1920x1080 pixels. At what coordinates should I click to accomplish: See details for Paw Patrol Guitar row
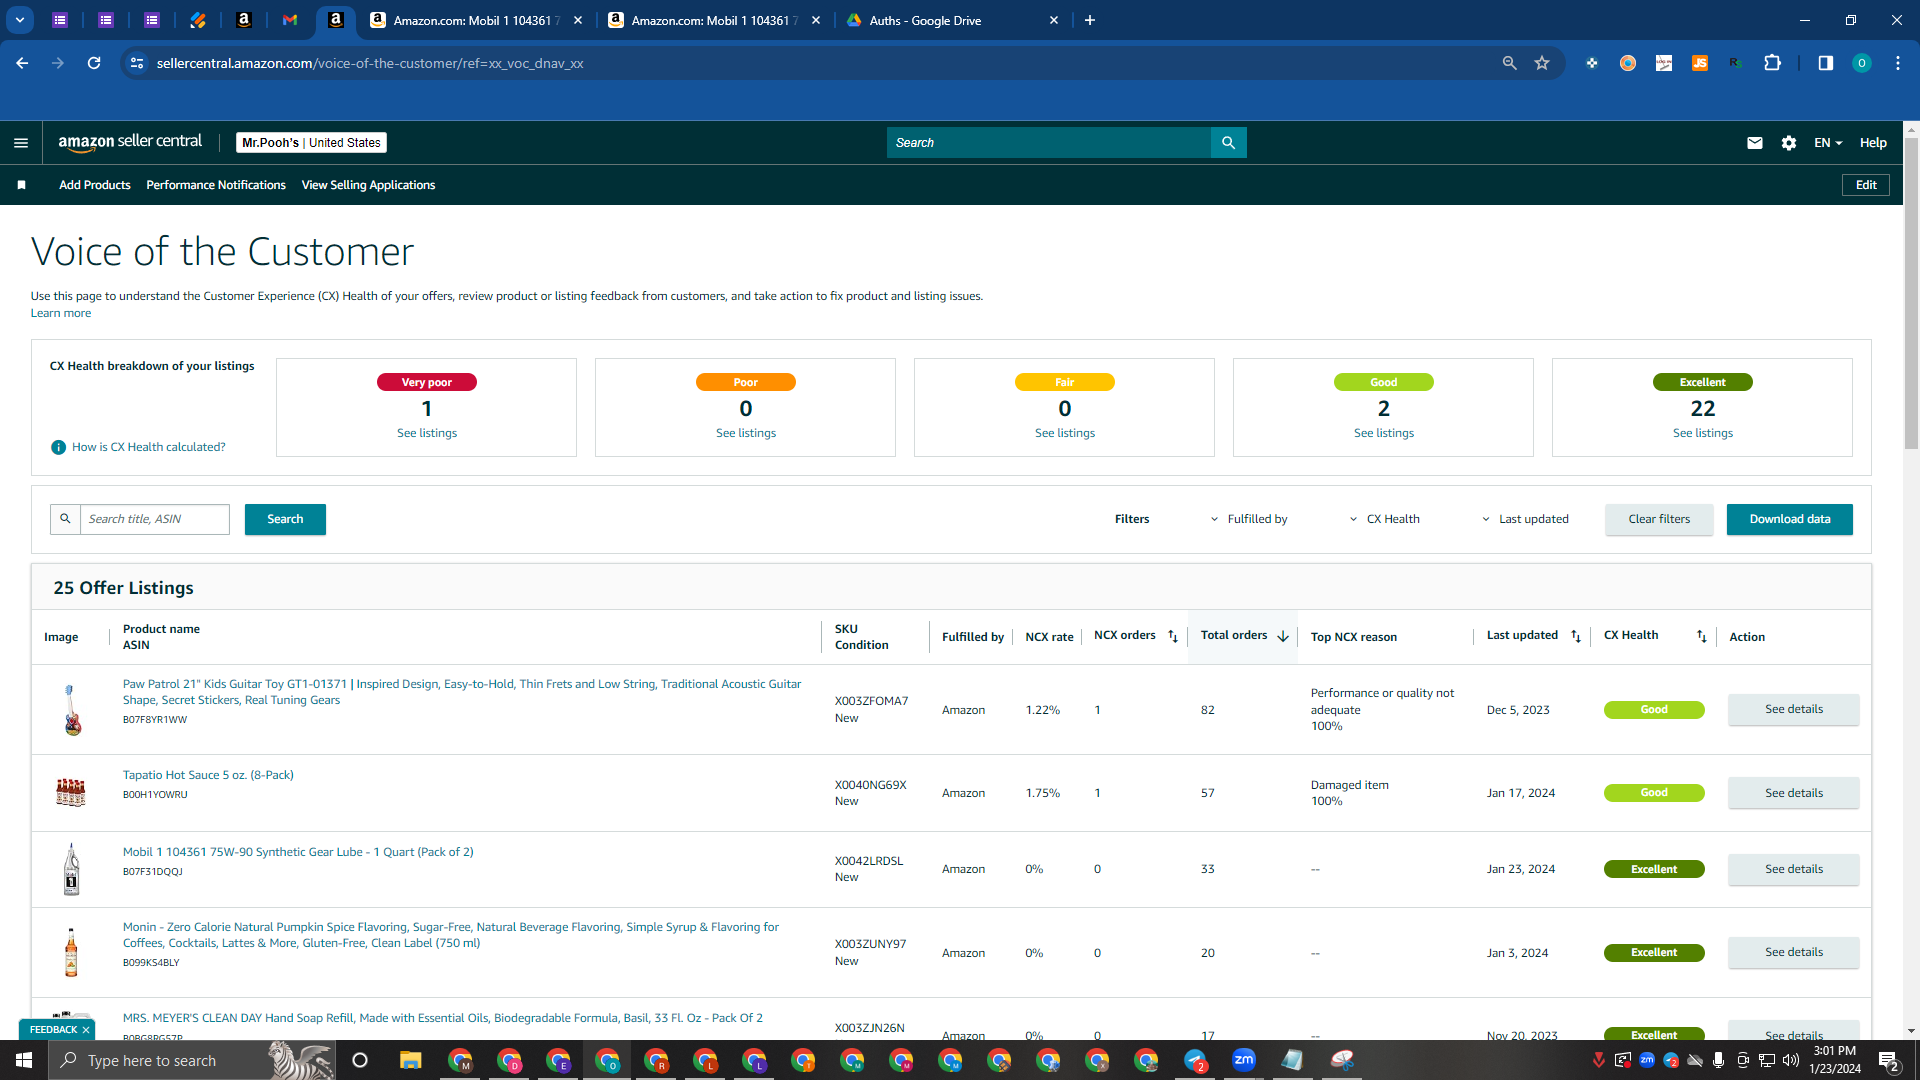click(1794, 709)
